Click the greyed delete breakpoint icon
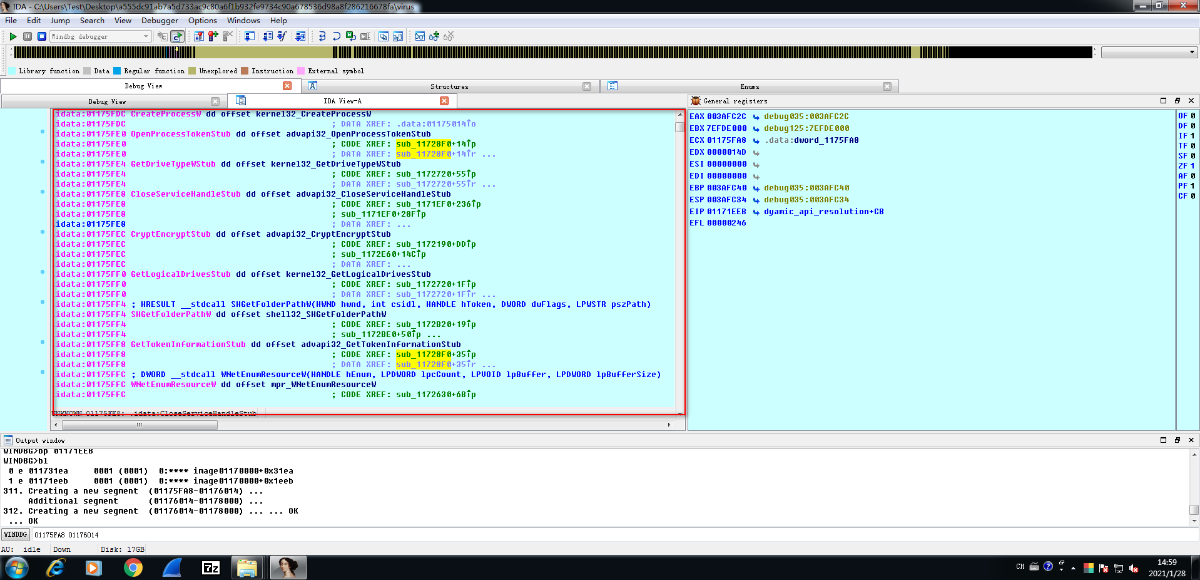This screenshot has width=1200, height=580. (227, 36)
